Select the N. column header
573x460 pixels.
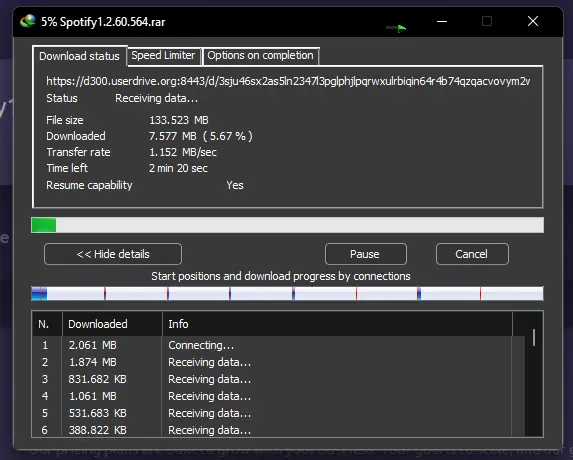47,324
